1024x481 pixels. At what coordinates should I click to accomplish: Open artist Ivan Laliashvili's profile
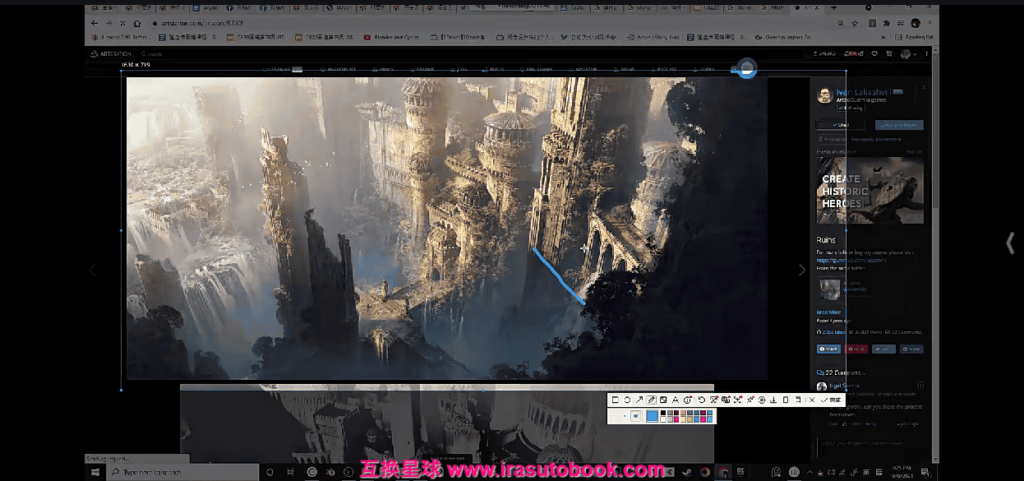863,92
